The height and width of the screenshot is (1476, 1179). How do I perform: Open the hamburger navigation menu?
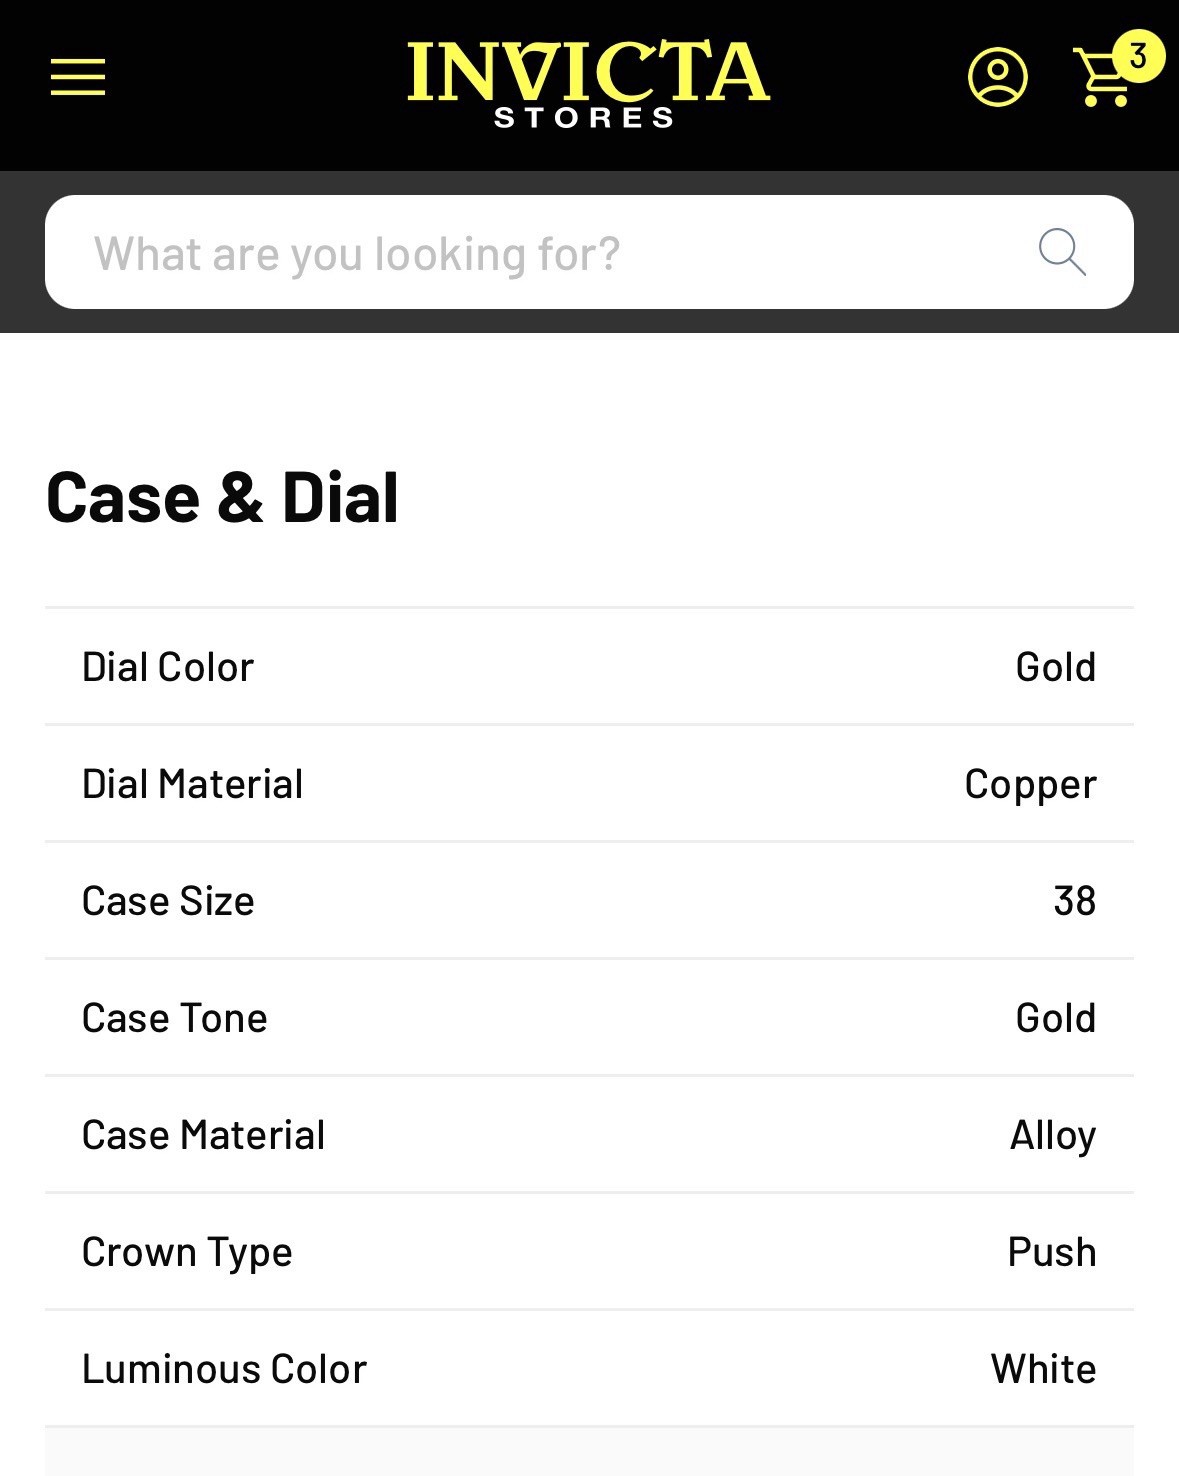click(78, 77)
